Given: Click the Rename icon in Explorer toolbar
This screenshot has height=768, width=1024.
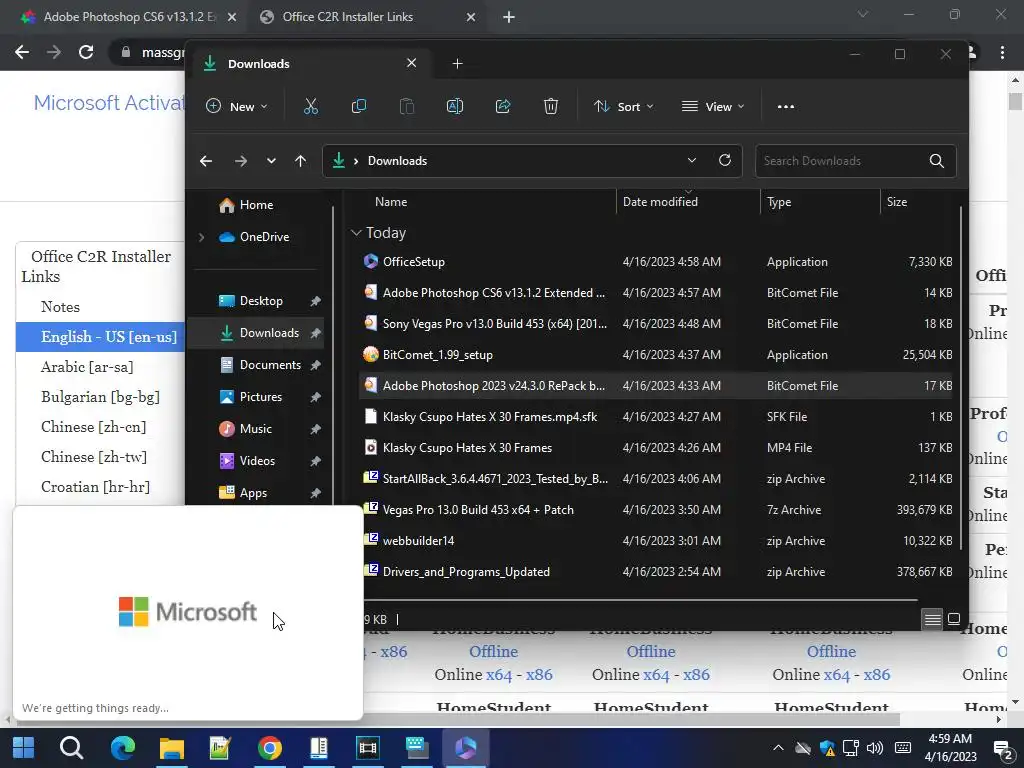Looking at the screenshot, I should [x=455, y=106].
